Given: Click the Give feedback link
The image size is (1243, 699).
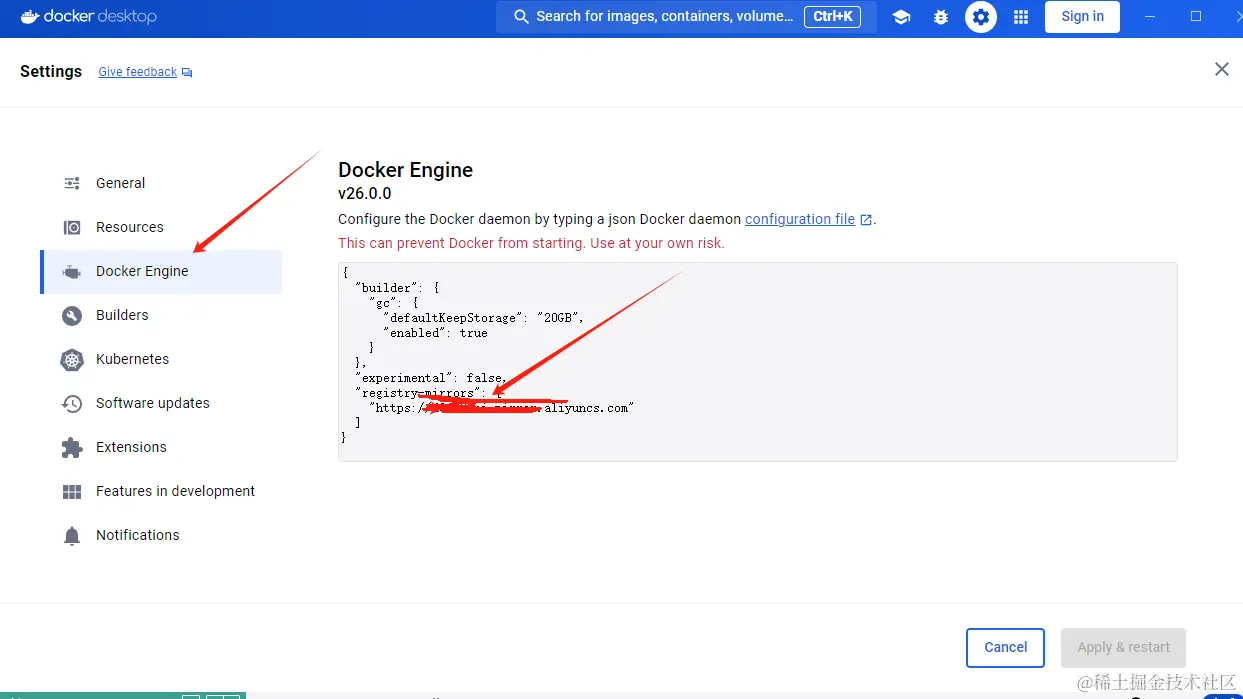Looking at the screenshot, I should click(138, 72).
